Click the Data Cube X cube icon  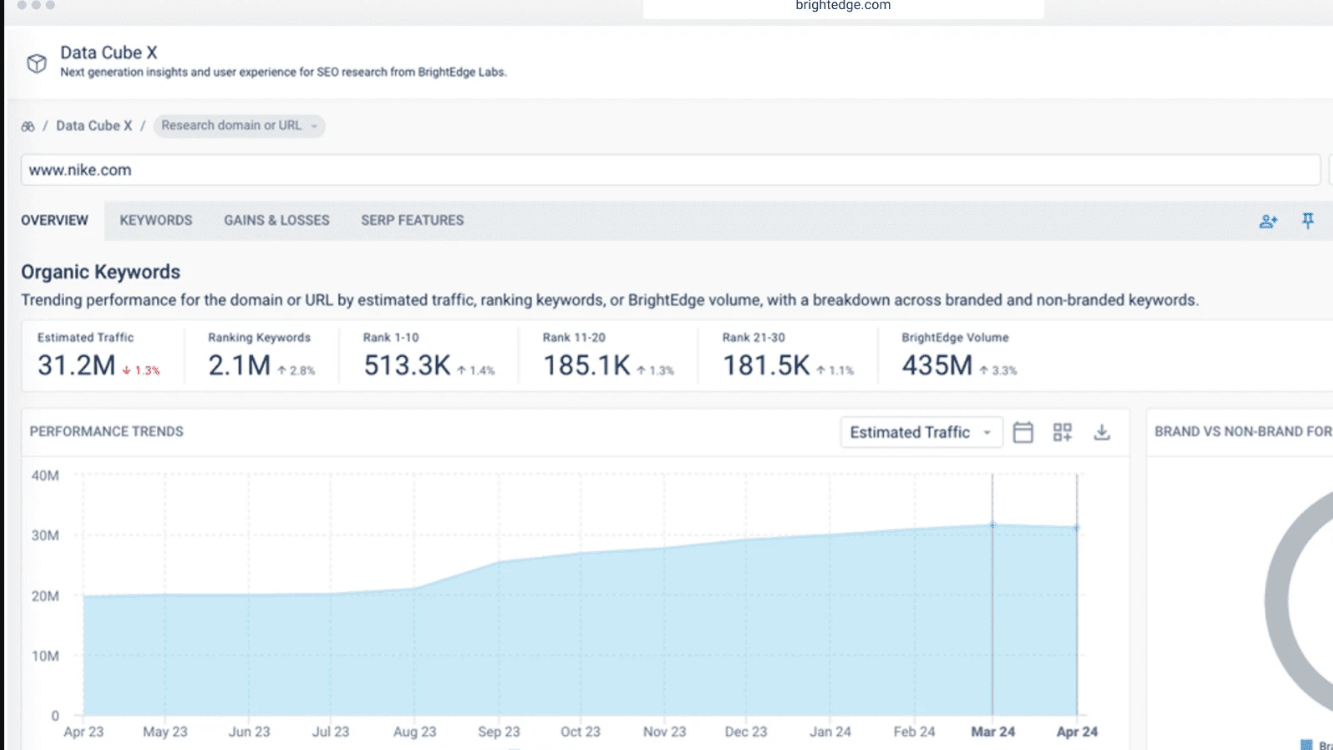pyautogui.click(x=37, y=63)
